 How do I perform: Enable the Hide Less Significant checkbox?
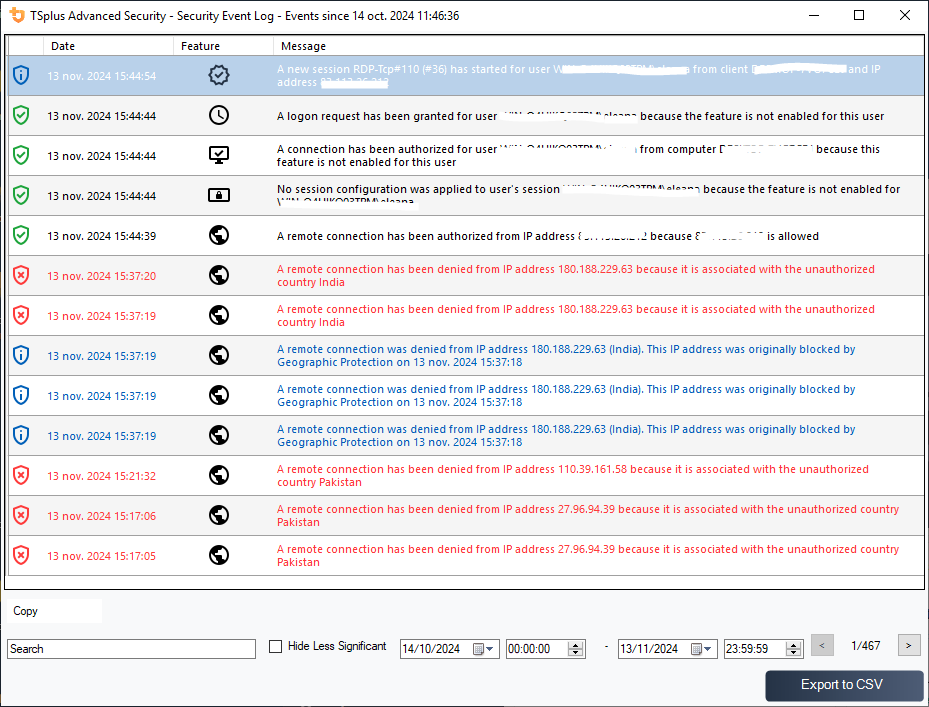[276, 647]
